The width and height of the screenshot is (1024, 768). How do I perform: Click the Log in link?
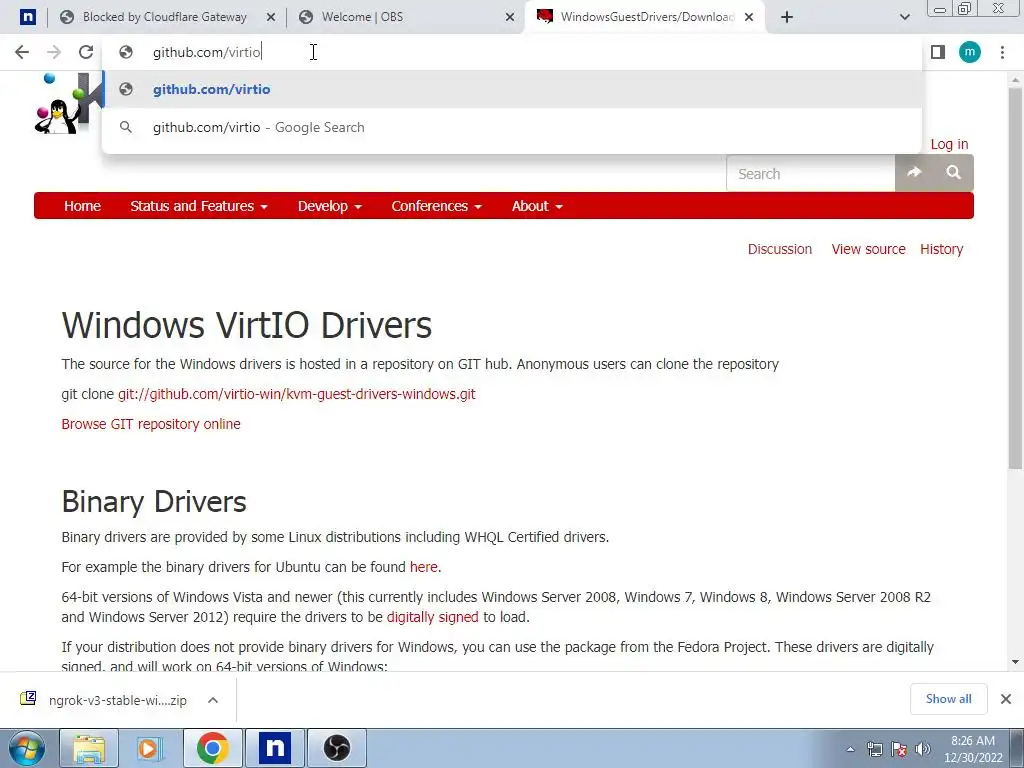949,144
